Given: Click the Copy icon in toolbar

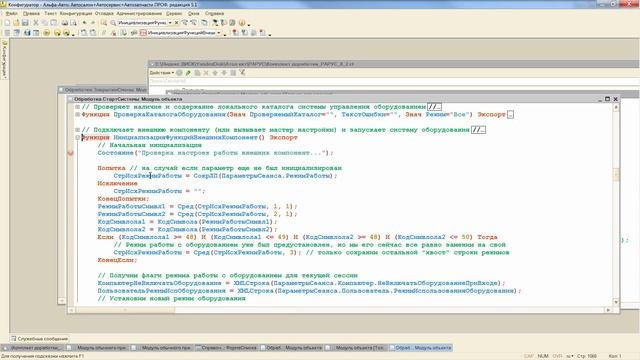Looking at the screenshot, I should [x=44, y=23].
